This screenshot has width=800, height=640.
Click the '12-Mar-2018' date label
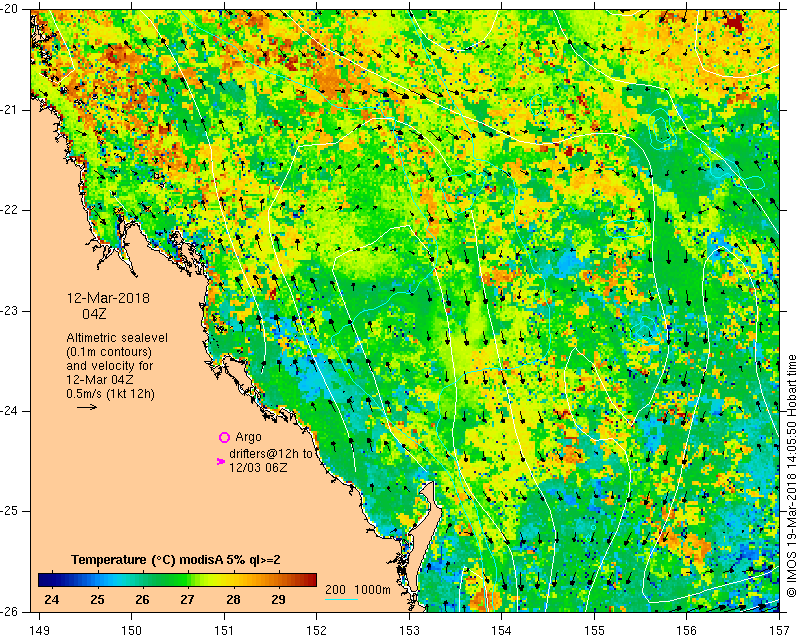click(108, 298)
